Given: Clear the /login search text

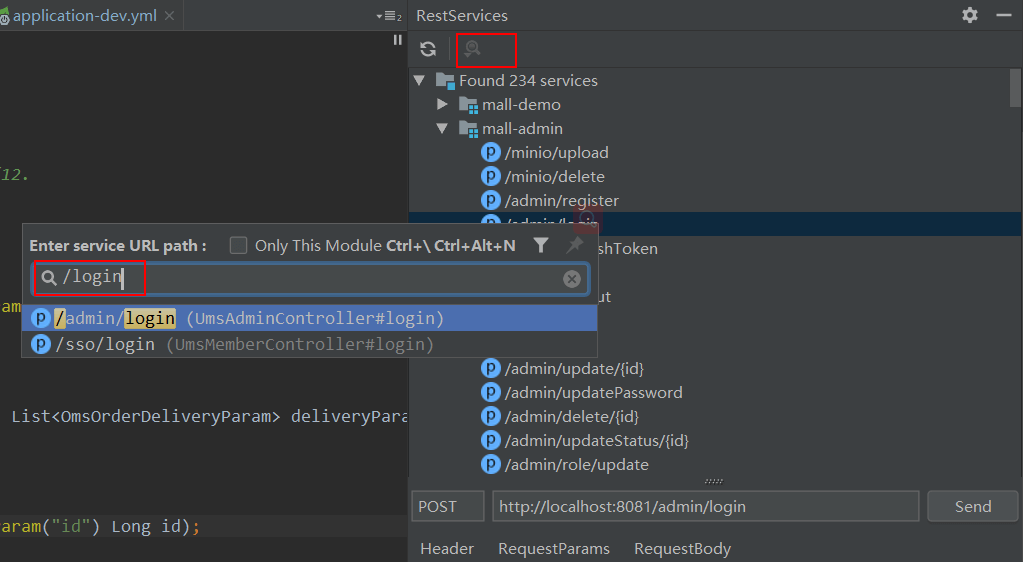Looking at the screenshot, I should [x=572, y=279].
